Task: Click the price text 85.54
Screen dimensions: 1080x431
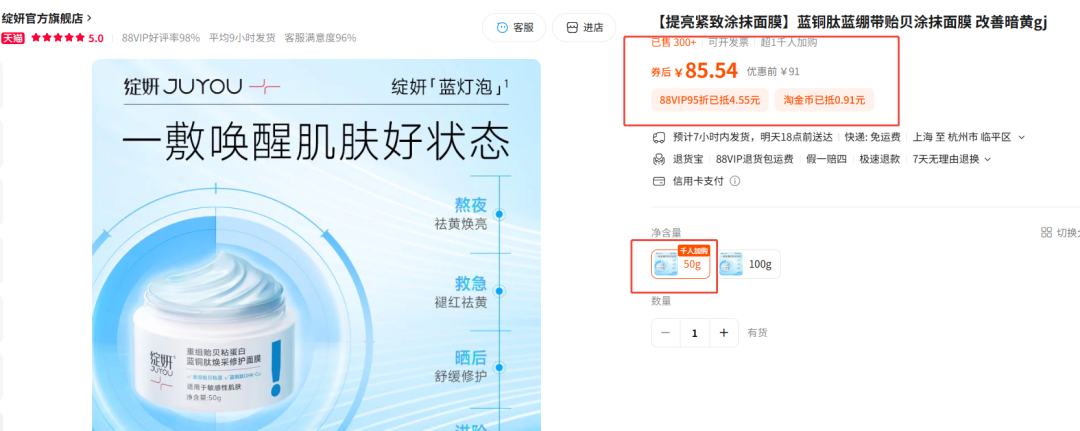Action: click(712, 70)
